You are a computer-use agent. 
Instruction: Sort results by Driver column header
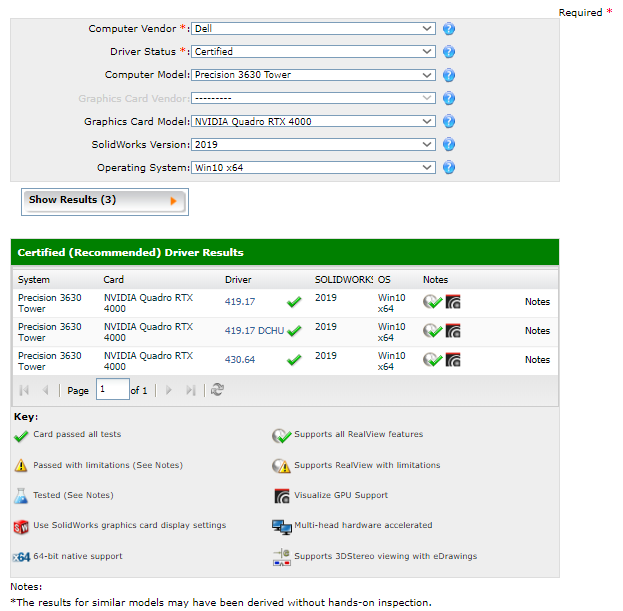pos(238,280)
